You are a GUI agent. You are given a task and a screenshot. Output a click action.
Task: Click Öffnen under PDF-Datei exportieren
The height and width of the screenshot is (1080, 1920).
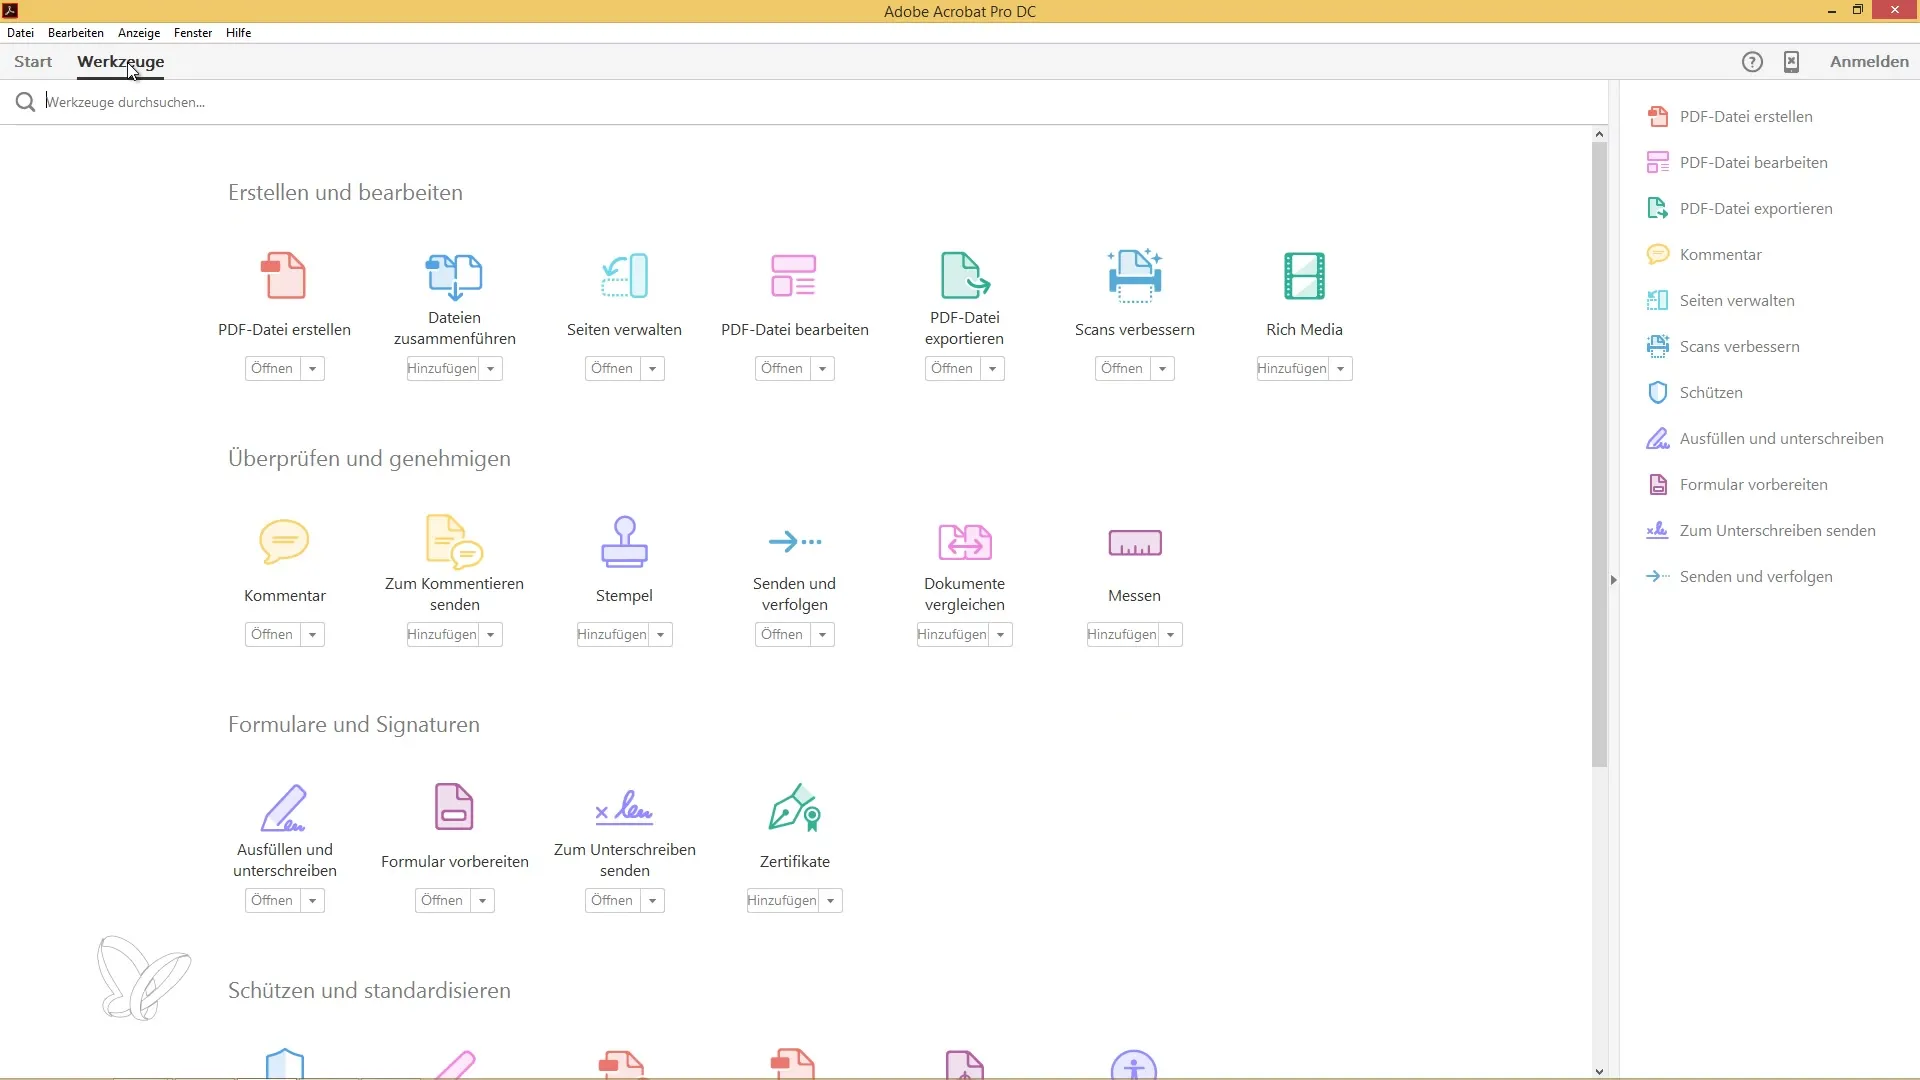(952, 369)
